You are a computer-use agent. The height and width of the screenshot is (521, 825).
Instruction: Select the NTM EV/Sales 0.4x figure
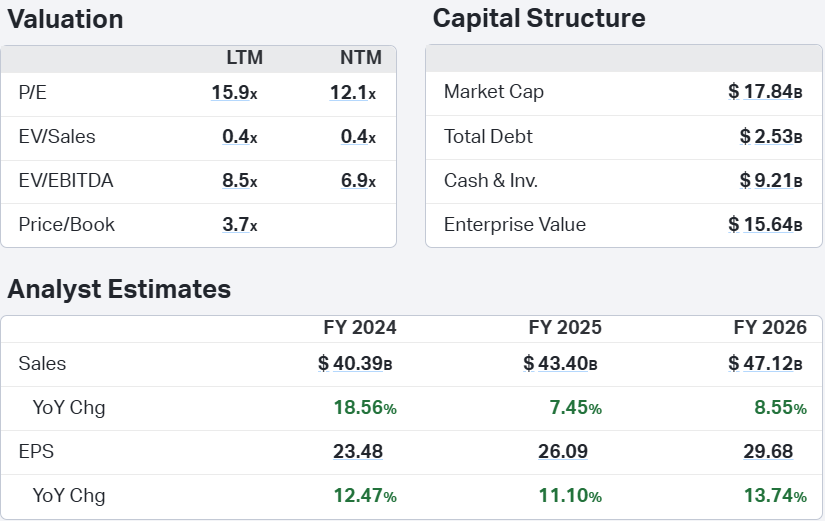tap(358, 136)
